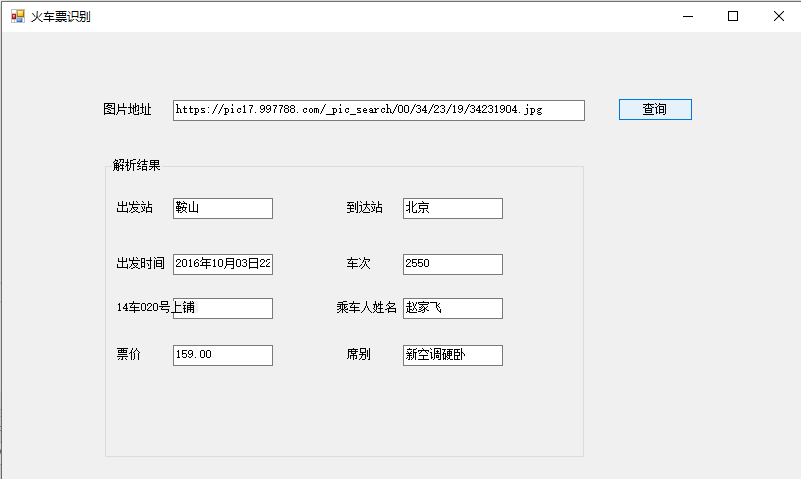Click the 14车020号 seat label

(144, 308)
